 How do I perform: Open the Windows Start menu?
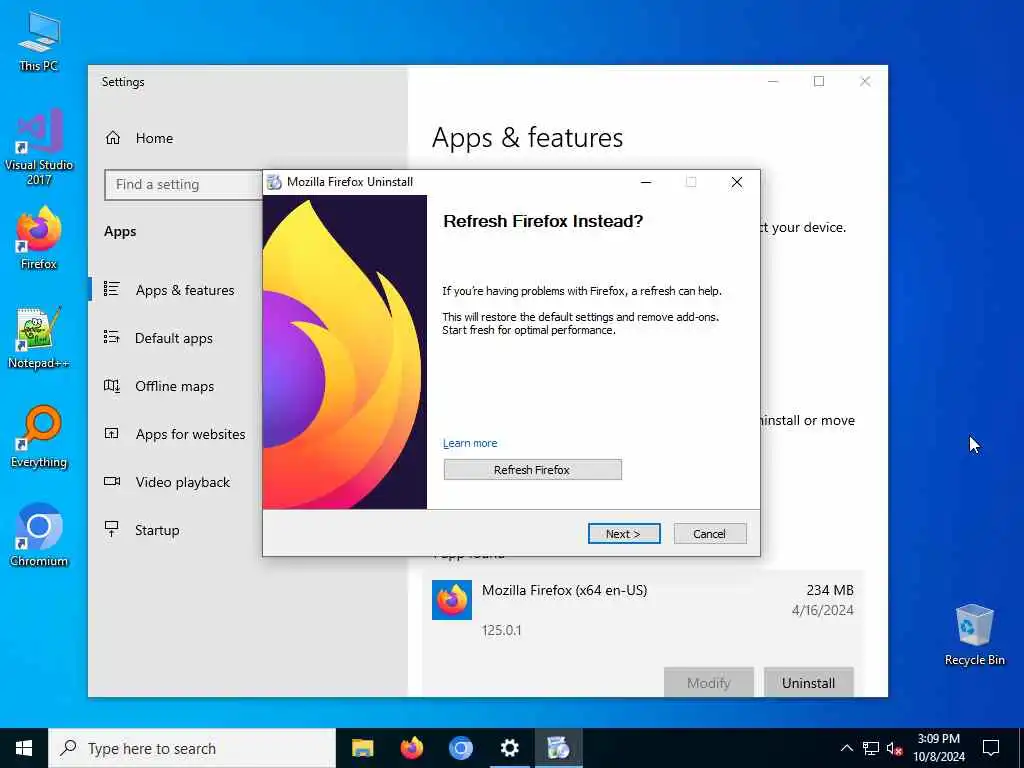coord(24,748)
